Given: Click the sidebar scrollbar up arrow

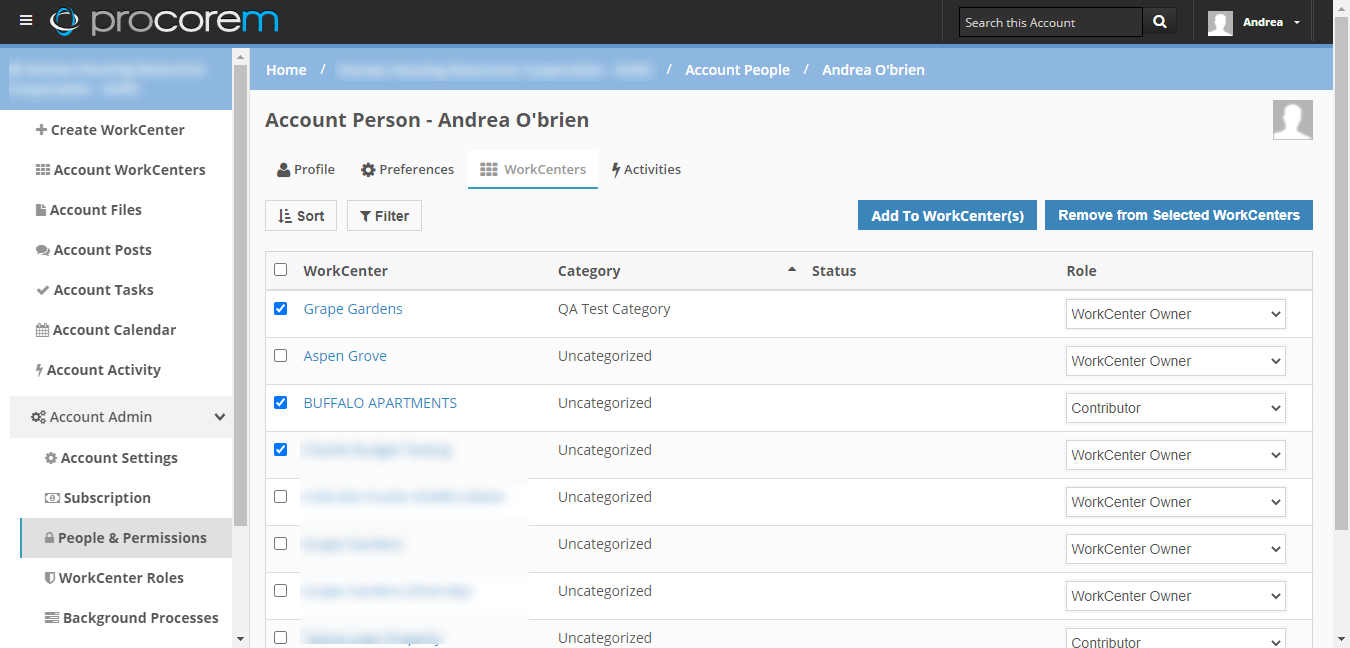Looking at the screenshot, I should point(240,55).
